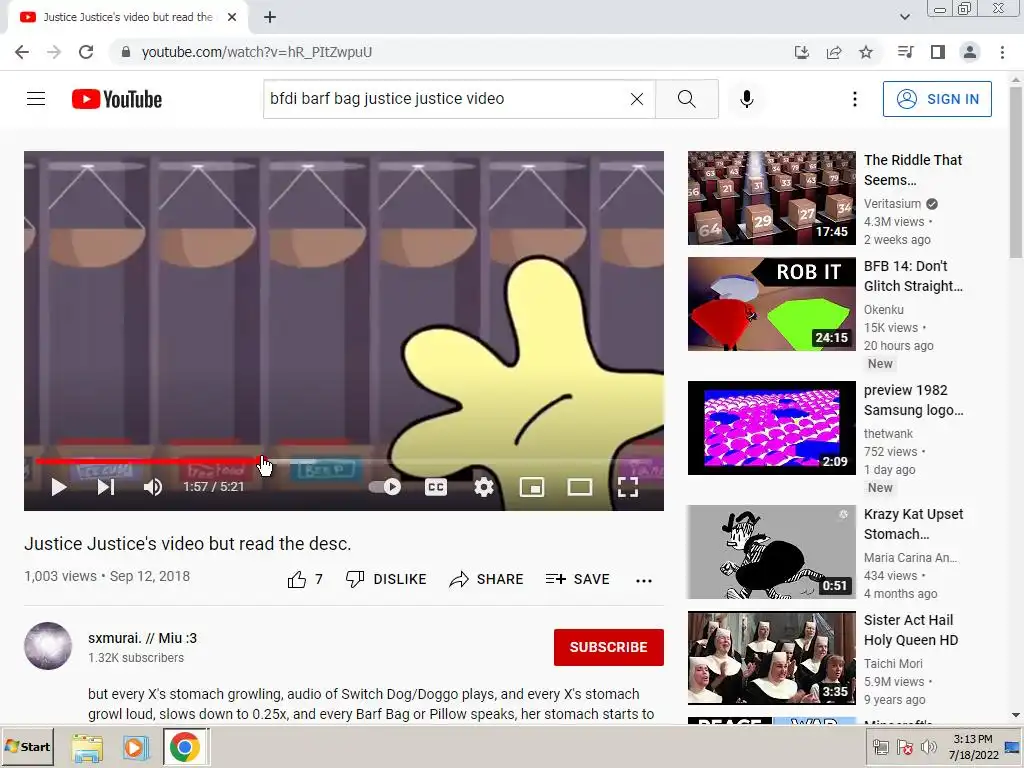Open channel name sxmurai. // Miu :3

[142, 638]
